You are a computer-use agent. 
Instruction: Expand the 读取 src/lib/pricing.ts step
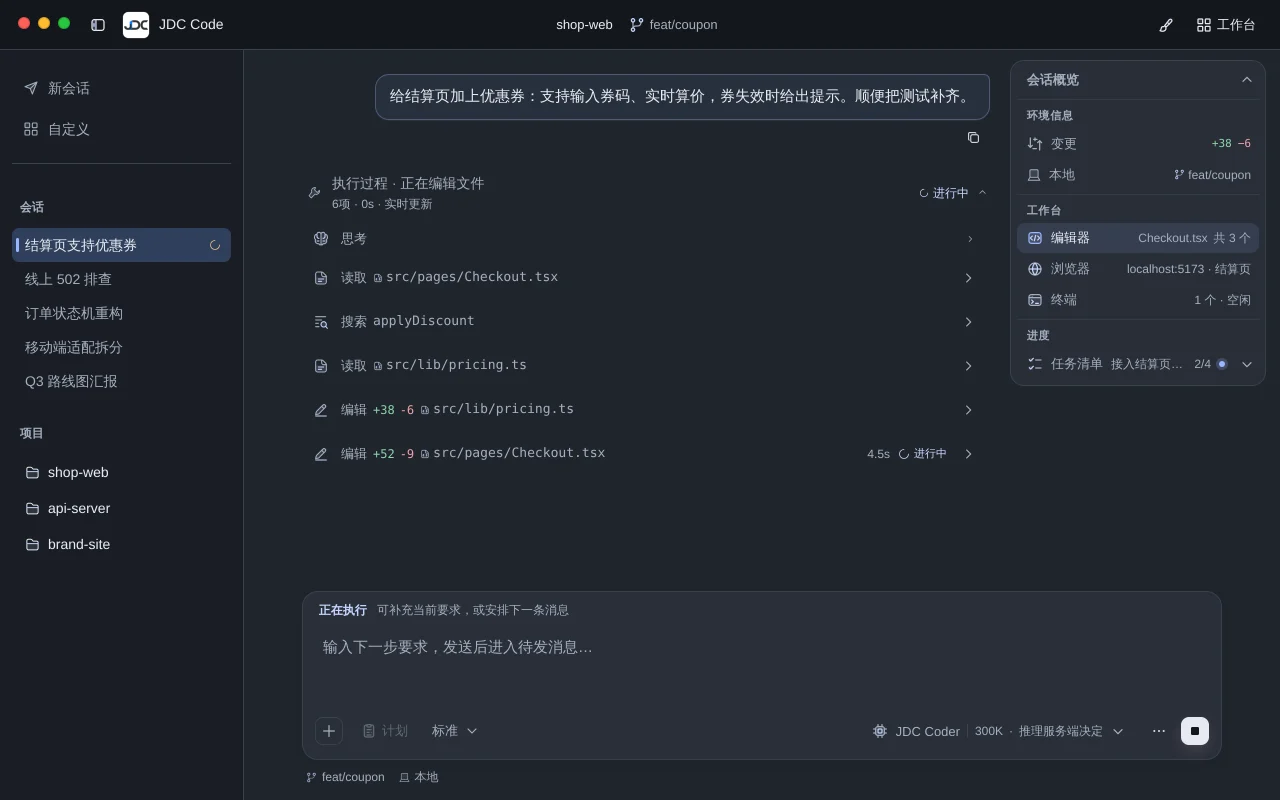646,366
